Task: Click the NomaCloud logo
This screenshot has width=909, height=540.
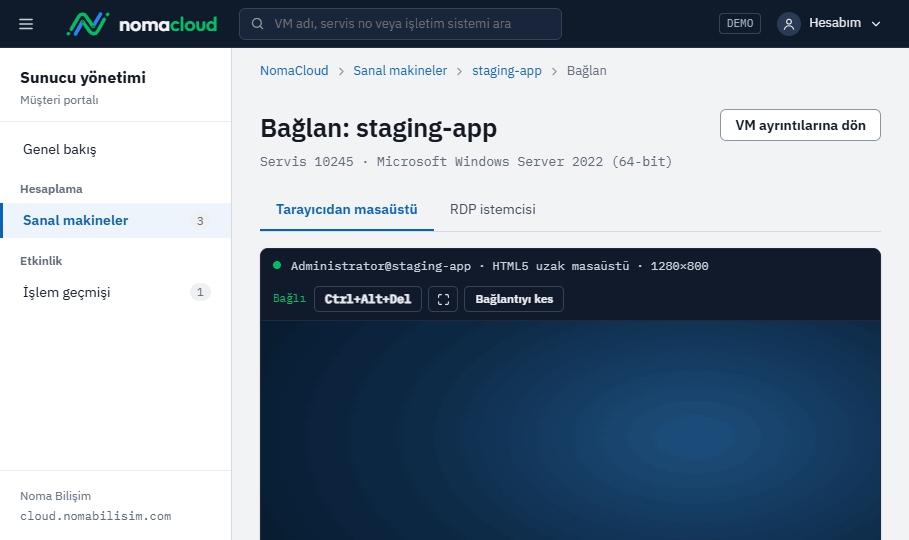Action: click(x=142, y=24)
